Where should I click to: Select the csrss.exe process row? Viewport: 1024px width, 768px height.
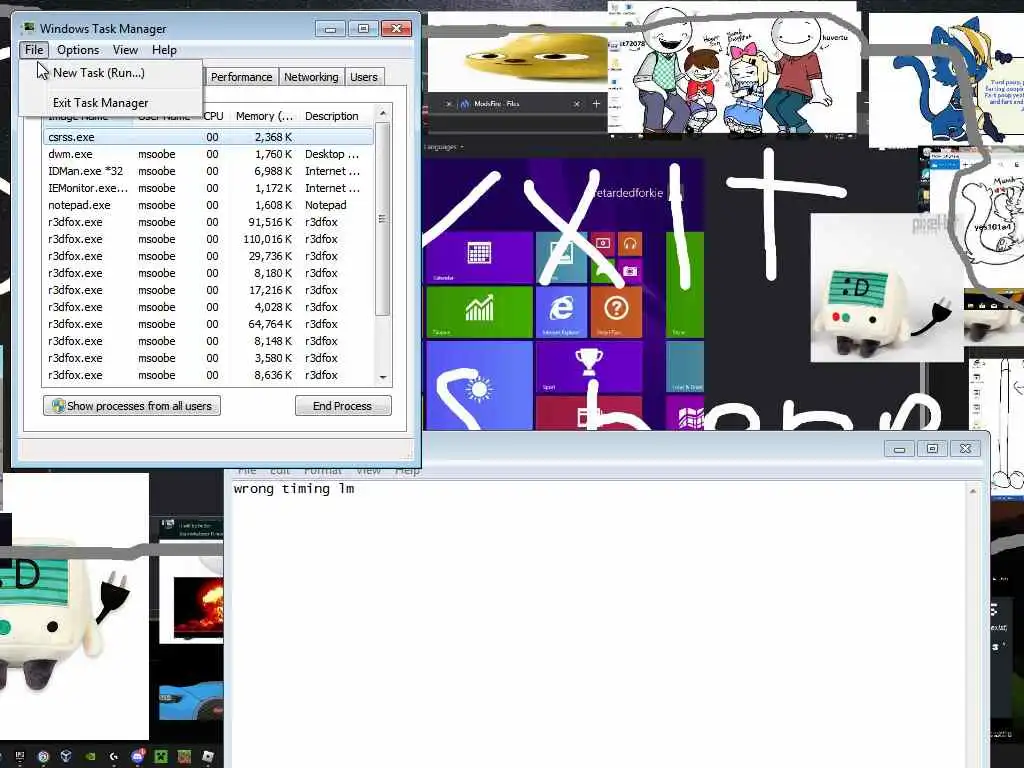tap(208, 137)
